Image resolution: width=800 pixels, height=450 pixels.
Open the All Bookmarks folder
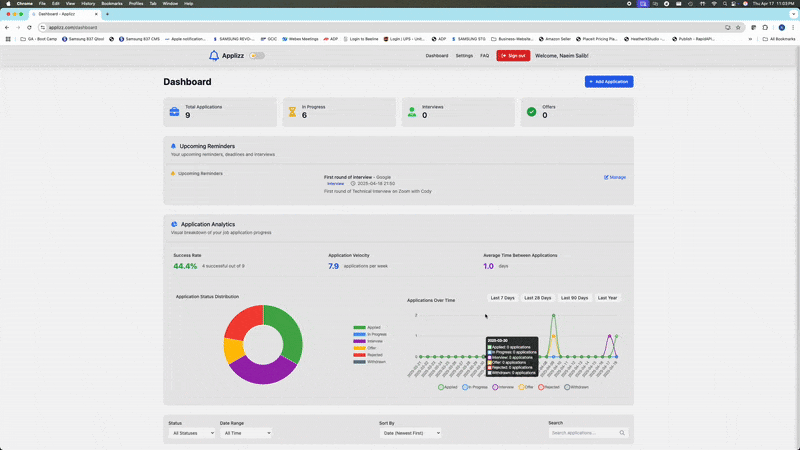779,39
